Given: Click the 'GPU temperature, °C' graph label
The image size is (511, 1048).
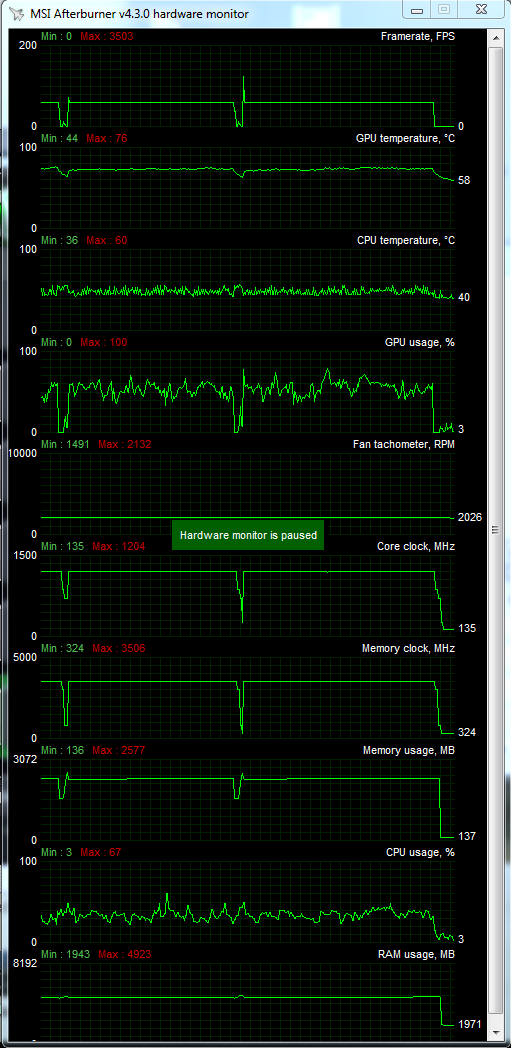Looking at the screenshot, I should click(x=405, y=138).
